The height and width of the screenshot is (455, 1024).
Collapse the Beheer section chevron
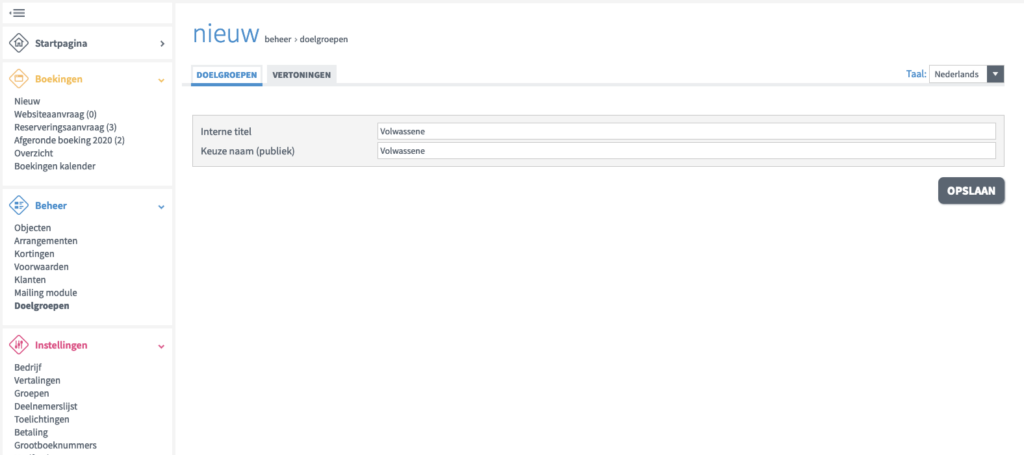161,206
